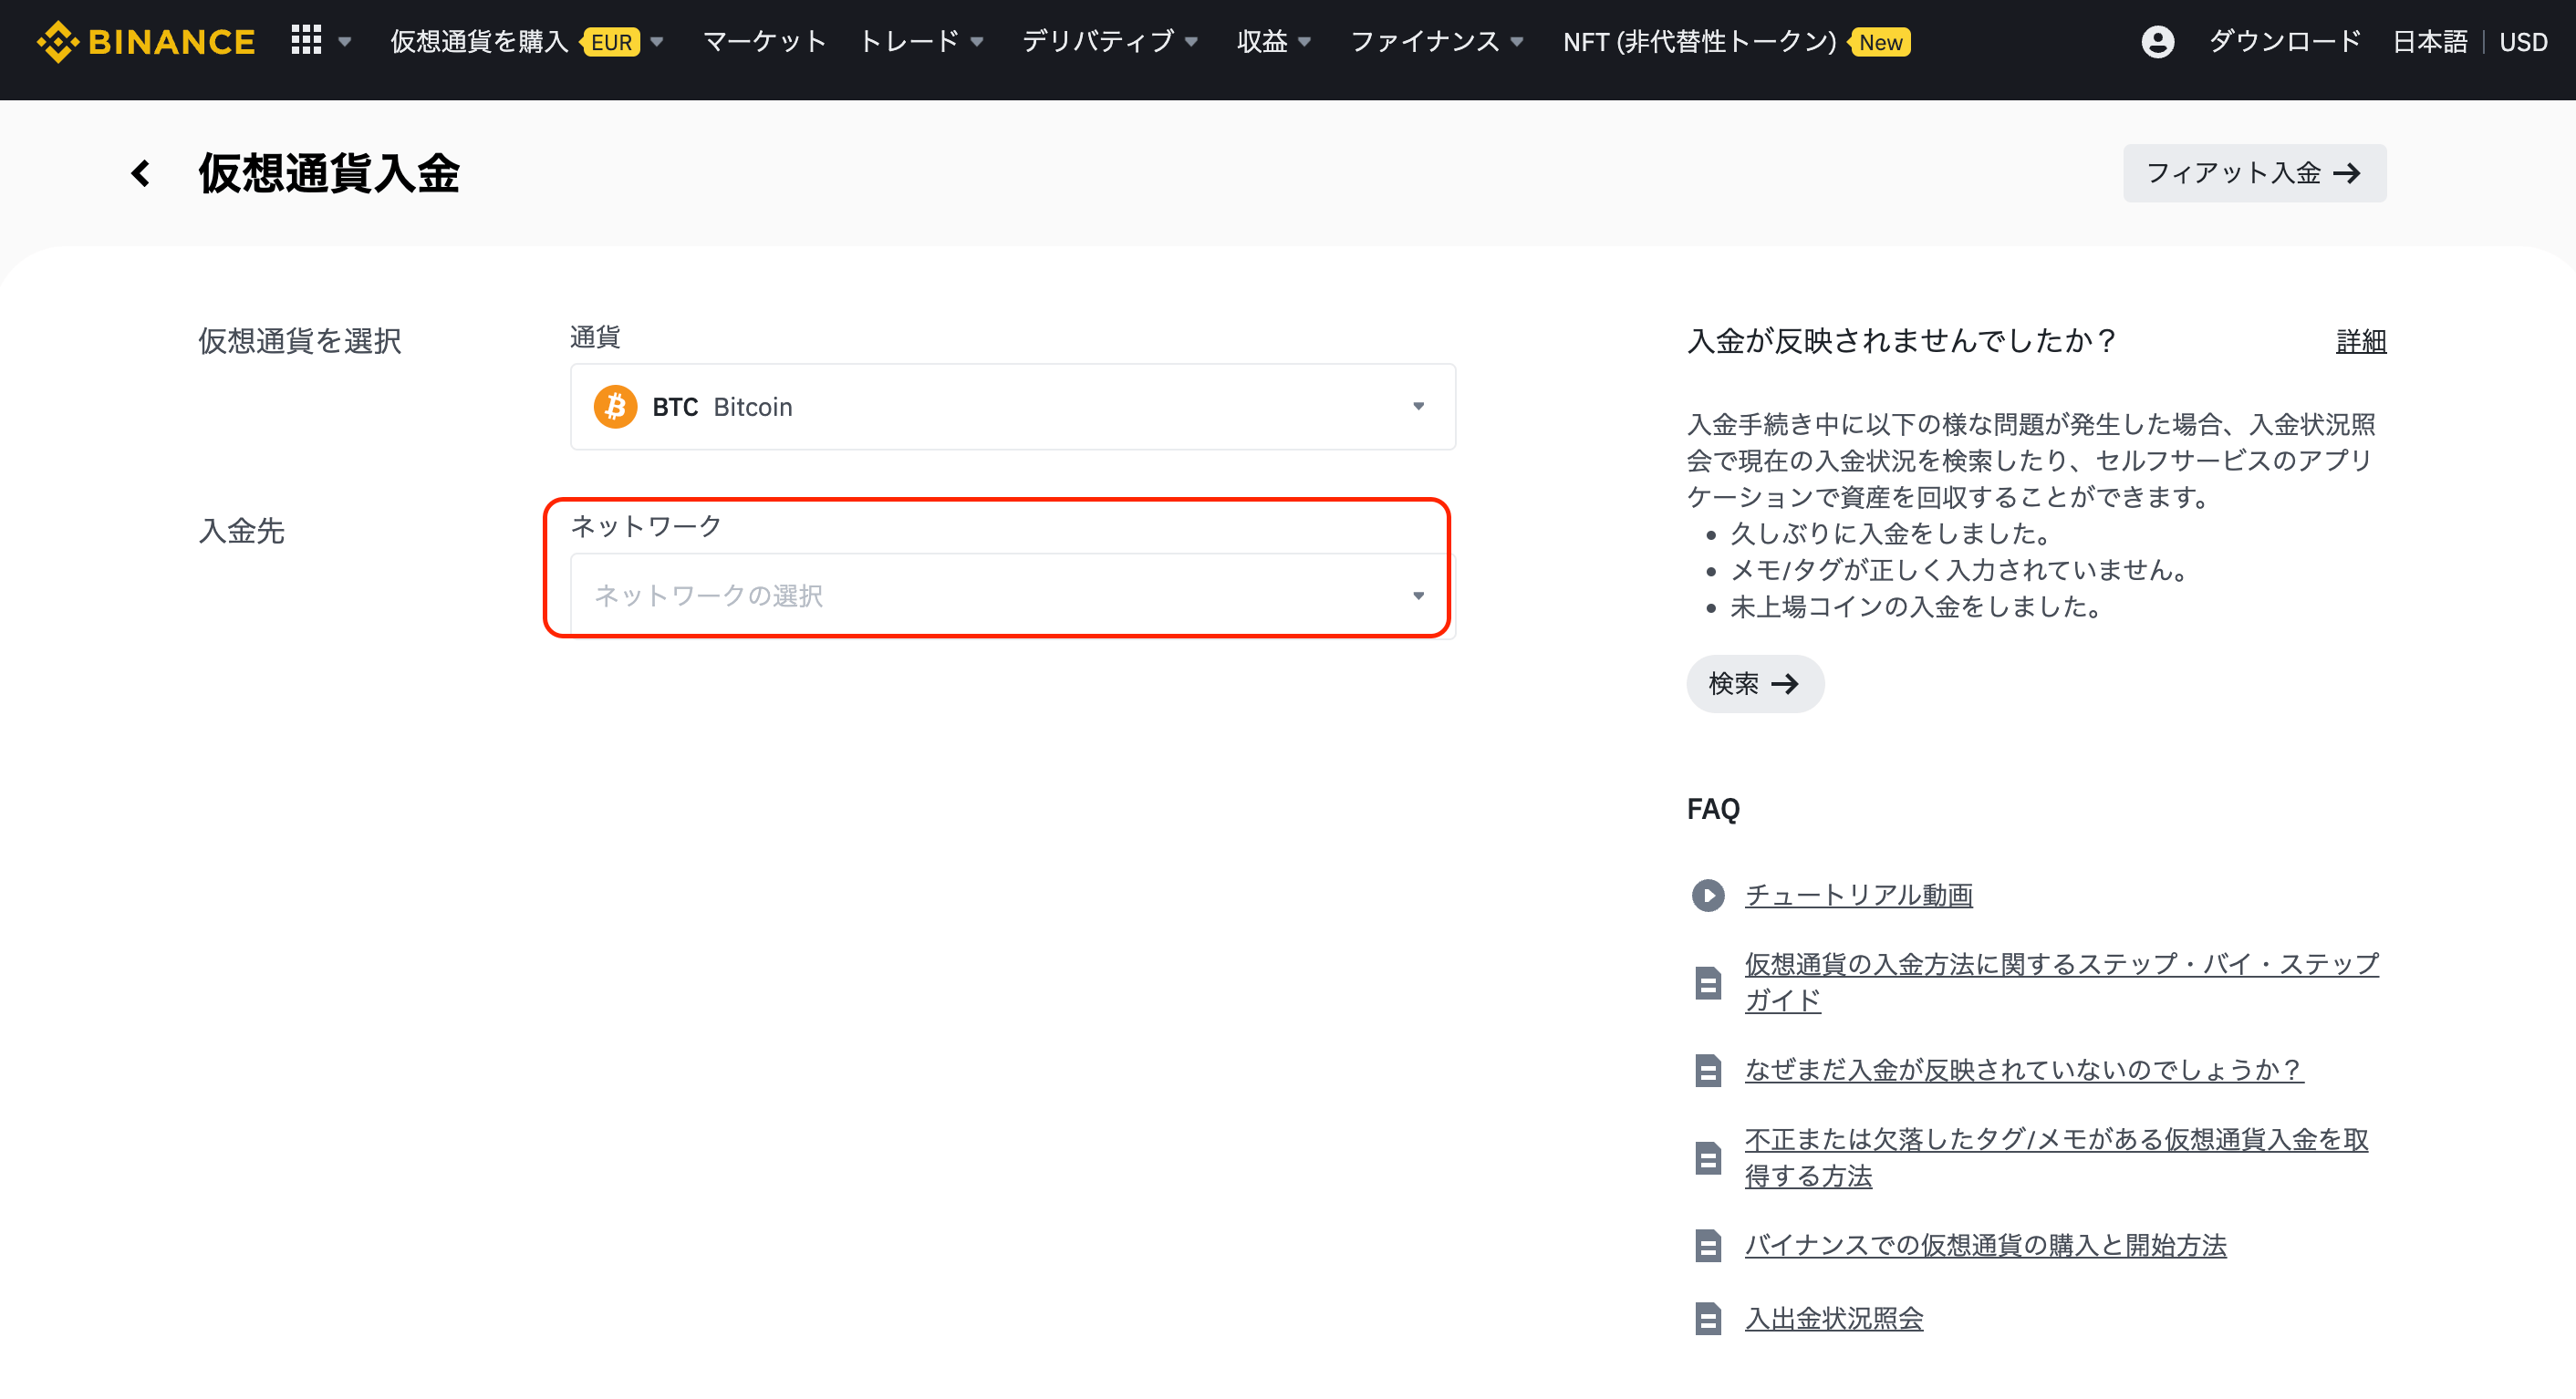The width and height of the screenshot is (2576, 1399).
Task: Expand the デリバティブ menu
Action: tap(1110, 42)
